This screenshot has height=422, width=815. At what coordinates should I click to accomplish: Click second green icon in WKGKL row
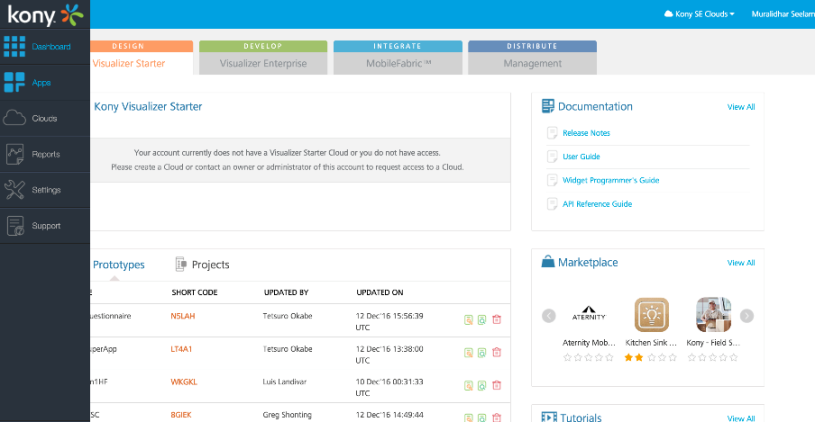[482, 385]
